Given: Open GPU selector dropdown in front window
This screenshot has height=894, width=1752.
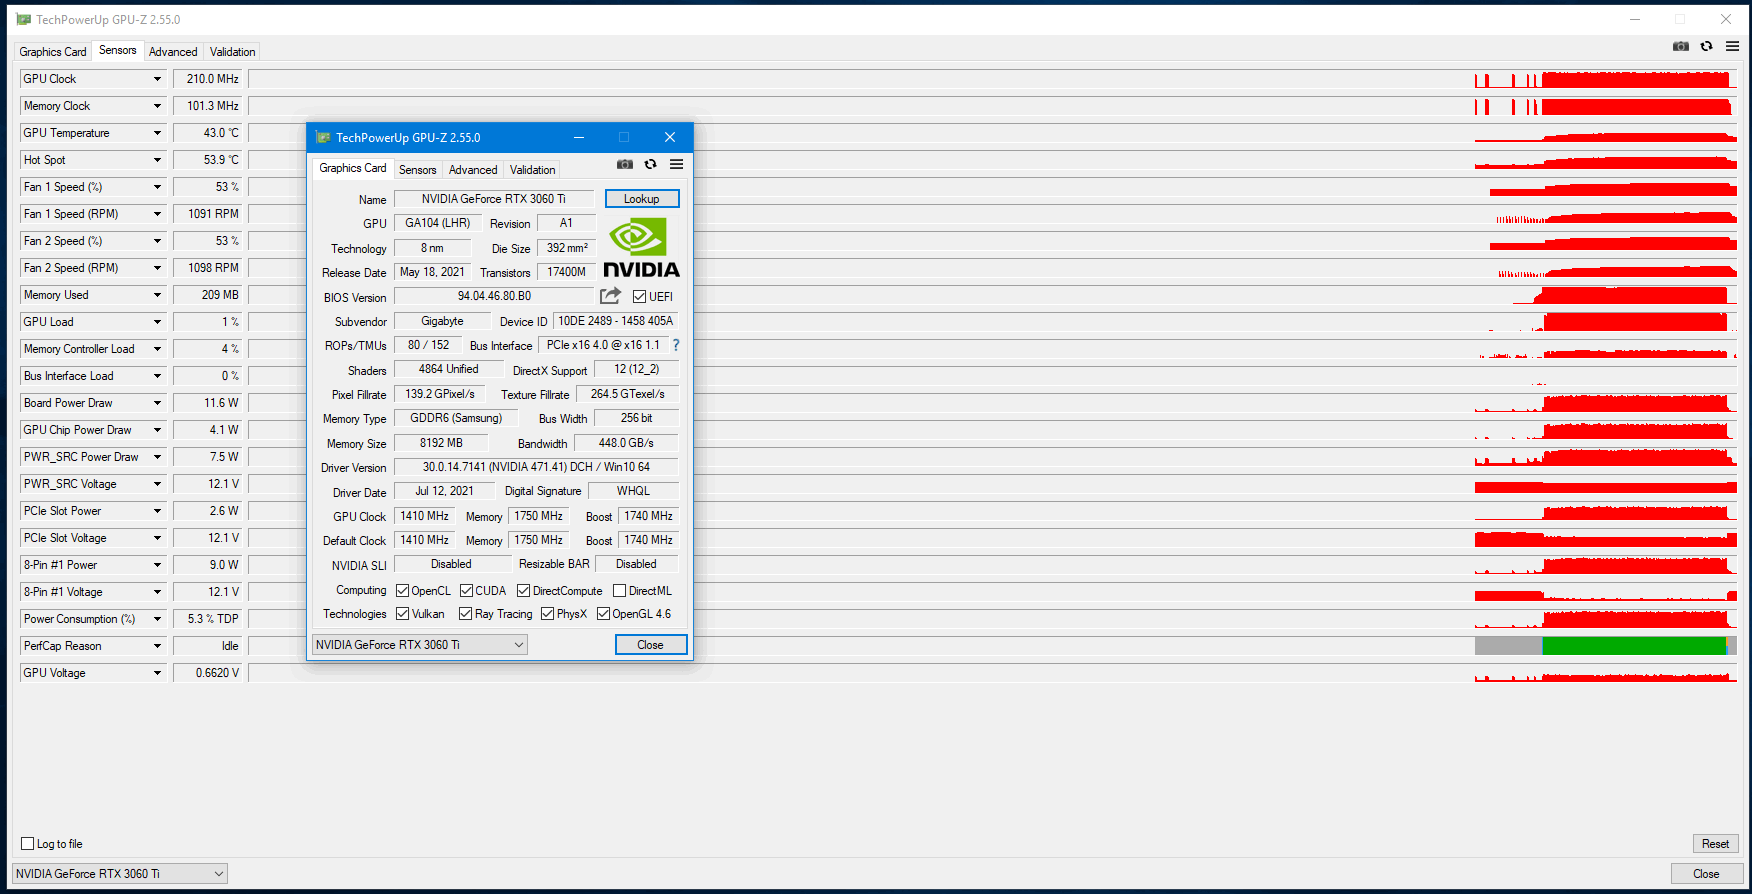Looking at the screenshot, I should tap(420, 645).
